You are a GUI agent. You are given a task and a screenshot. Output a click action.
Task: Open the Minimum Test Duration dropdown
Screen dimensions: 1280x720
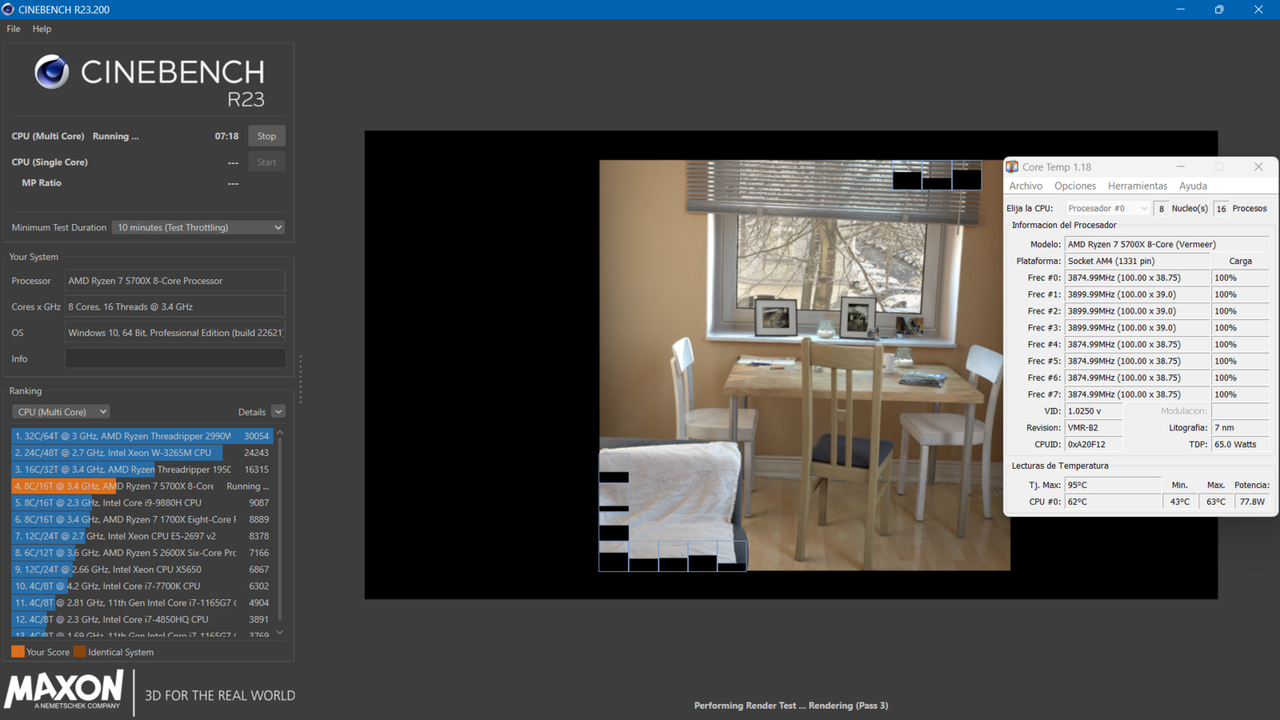click(x=198, y=227)
